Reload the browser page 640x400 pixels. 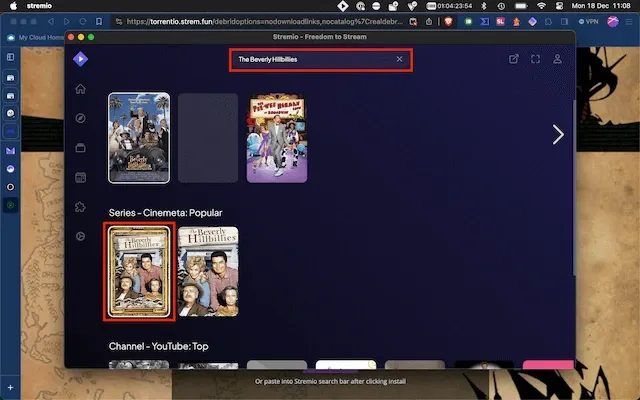tap(83, 22)
